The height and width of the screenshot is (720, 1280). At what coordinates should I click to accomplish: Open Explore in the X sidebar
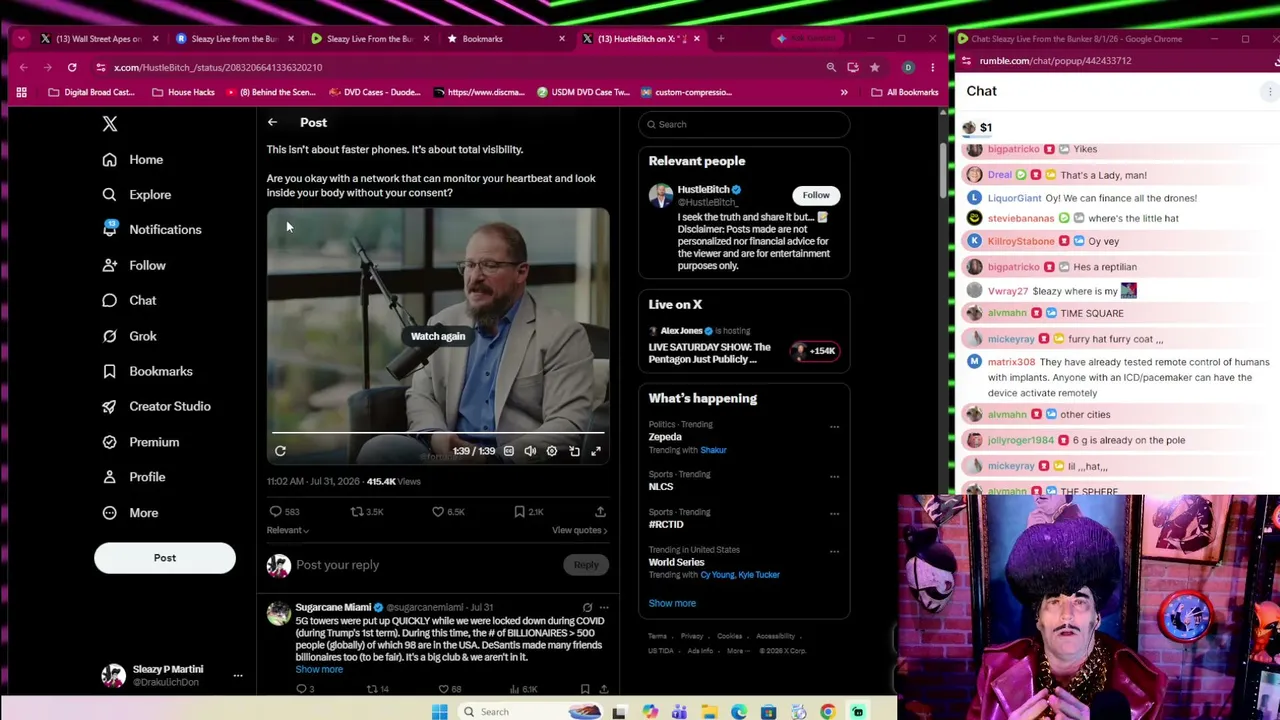click(x=137, y=195)
